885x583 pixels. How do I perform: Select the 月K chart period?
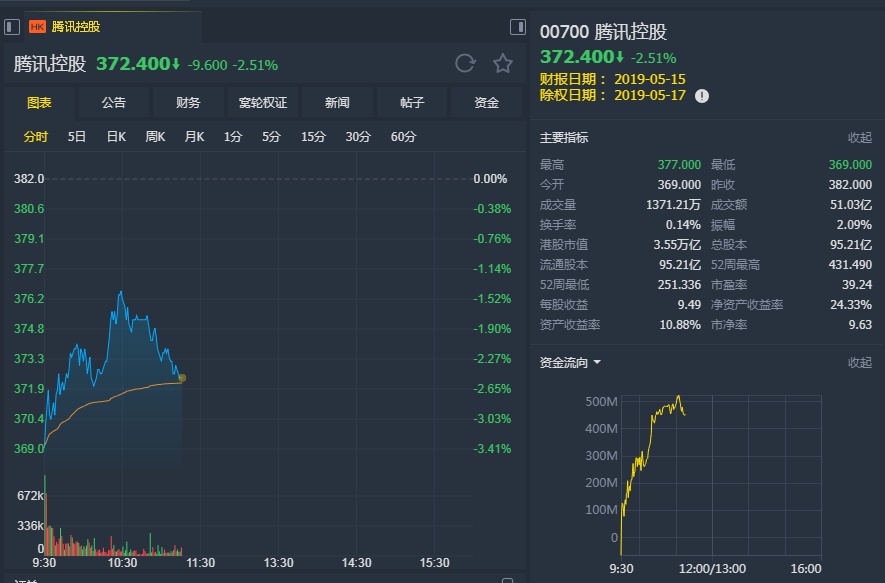pyautogui.click(x=194, y=137)
